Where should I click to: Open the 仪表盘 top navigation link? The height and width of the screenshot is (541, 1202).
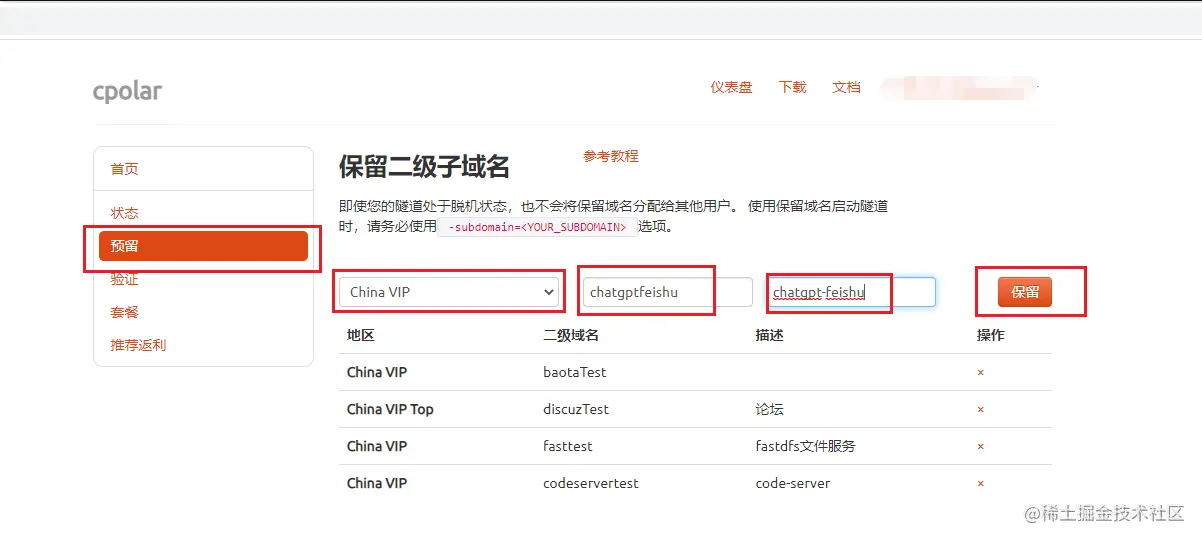pyautogui.click(x=731, y=87)
